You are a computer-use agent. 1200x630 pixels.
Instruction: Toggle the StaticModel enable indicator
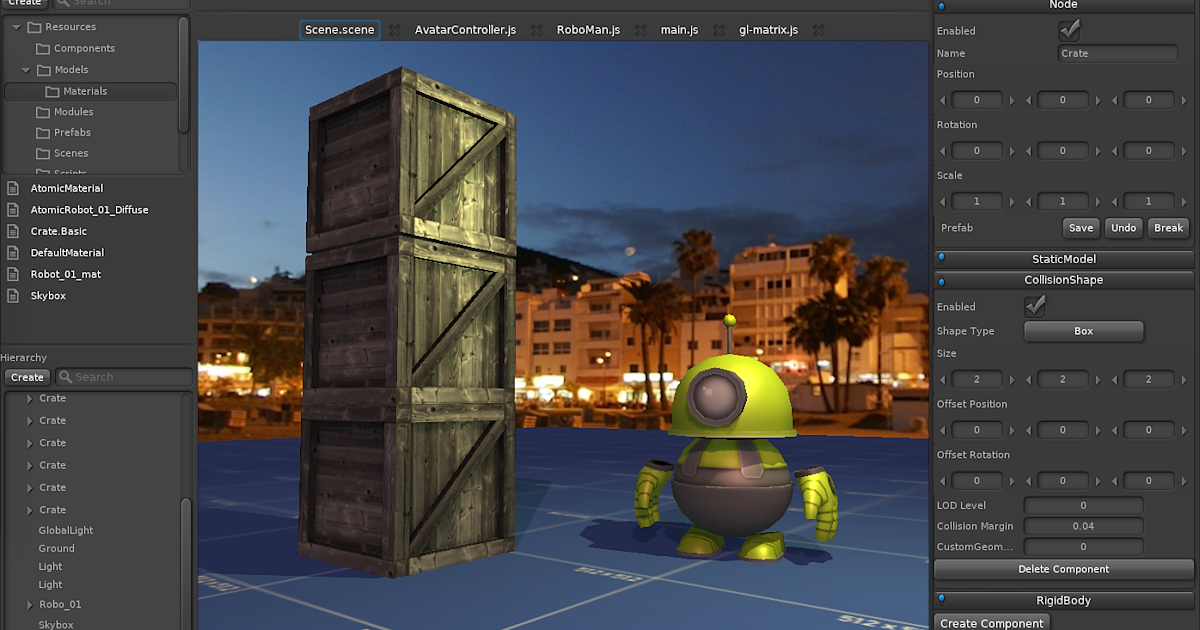941,258
